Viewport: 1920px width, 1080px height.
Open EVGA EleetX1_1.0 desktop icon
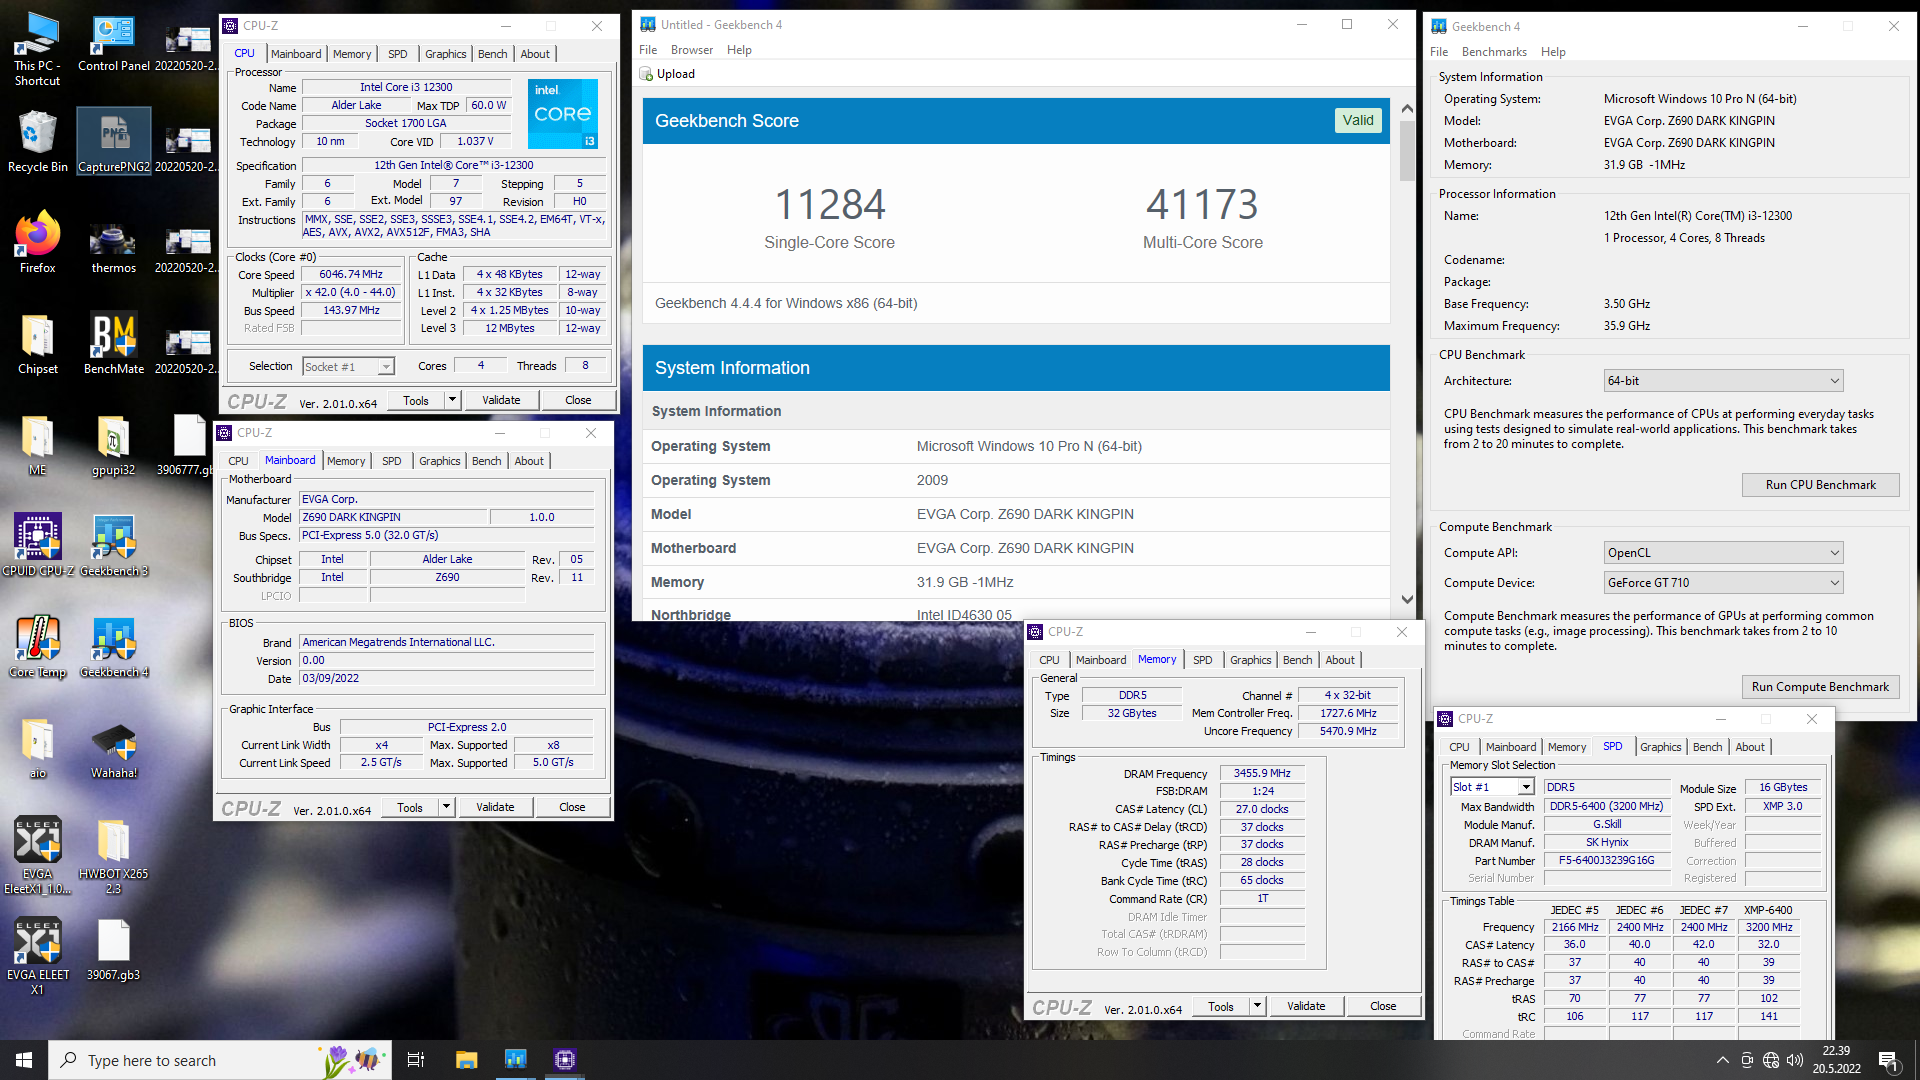point(37,856)
